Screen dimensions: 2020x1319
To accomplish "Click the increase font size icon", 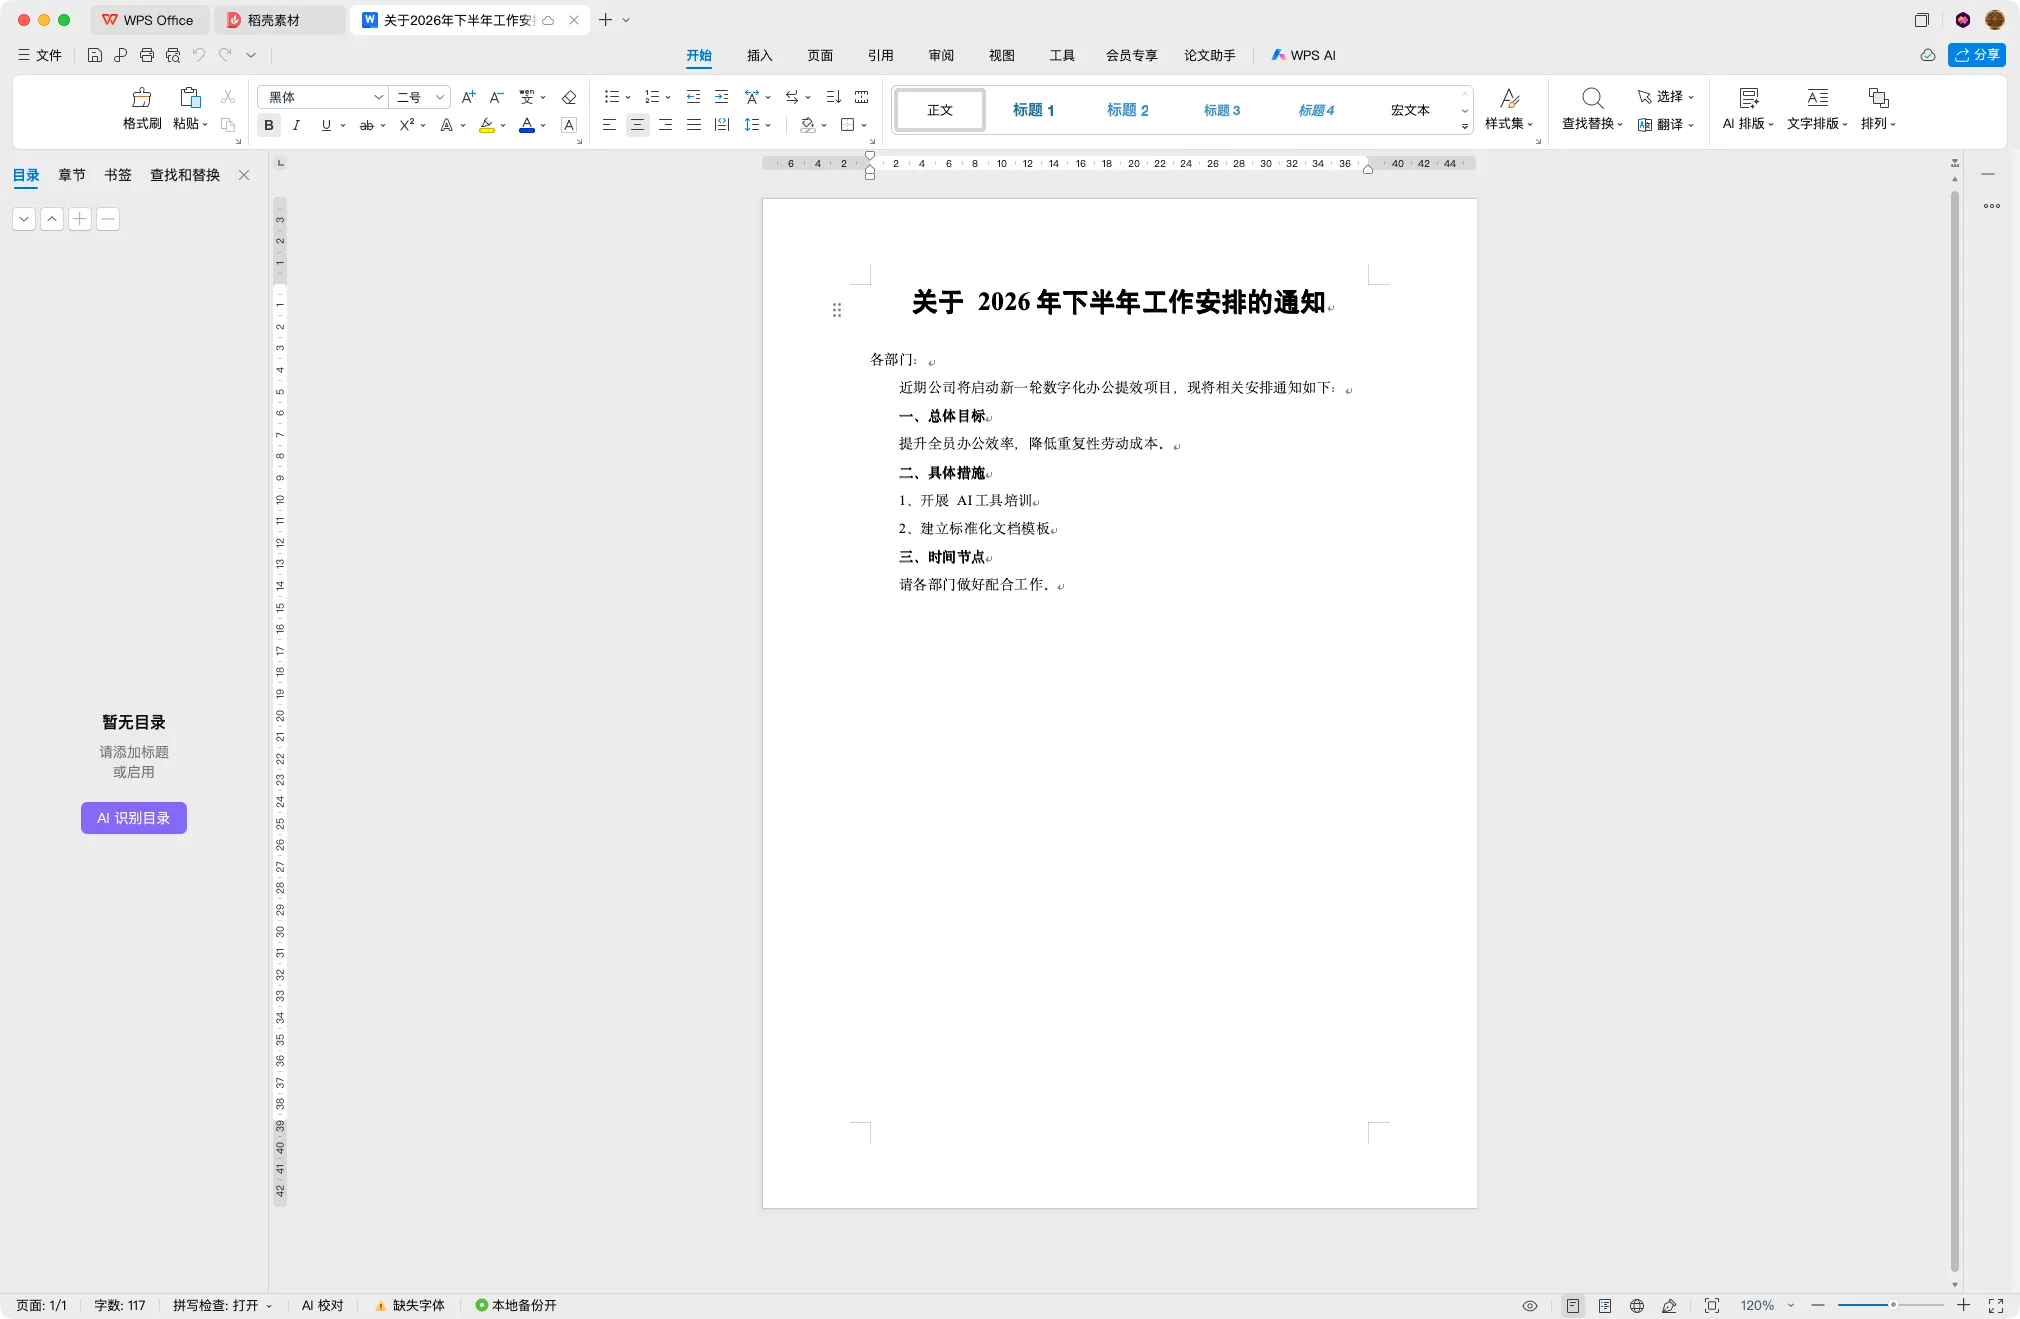I will [468, 97].
